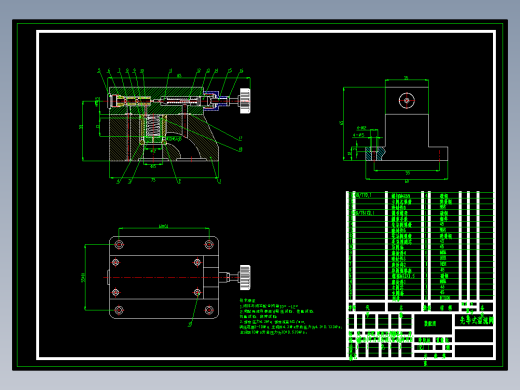Click the green technical requirements note block
The width and height of the screenshot is (520, 390).
pyautogui.click(x=291, y=316)
